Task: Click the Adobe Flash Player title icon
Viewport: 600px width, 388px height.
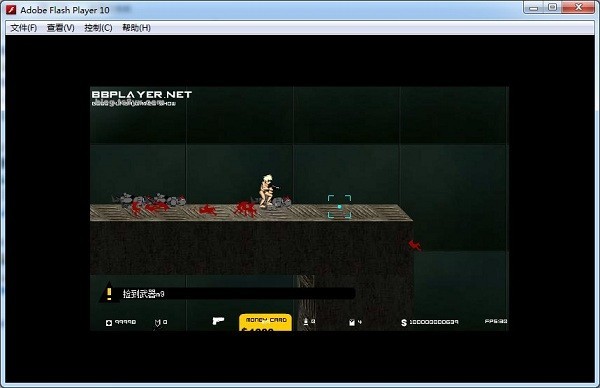Action: (11, 10)
